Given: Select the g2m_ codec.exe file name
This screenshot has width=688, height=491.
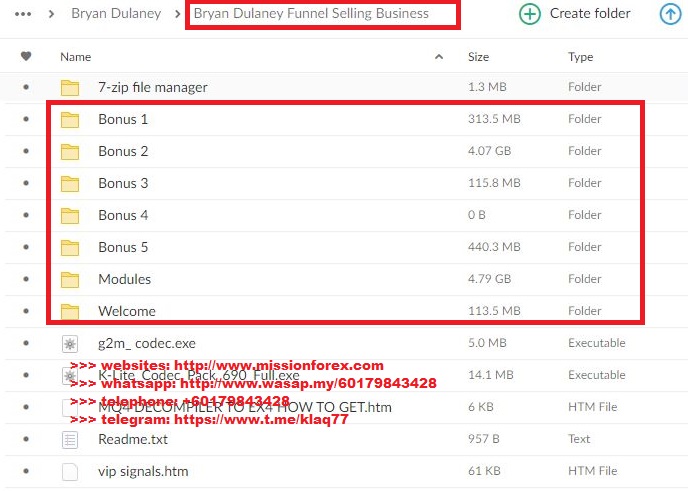Looking at the screenshot, I should 147,344.
